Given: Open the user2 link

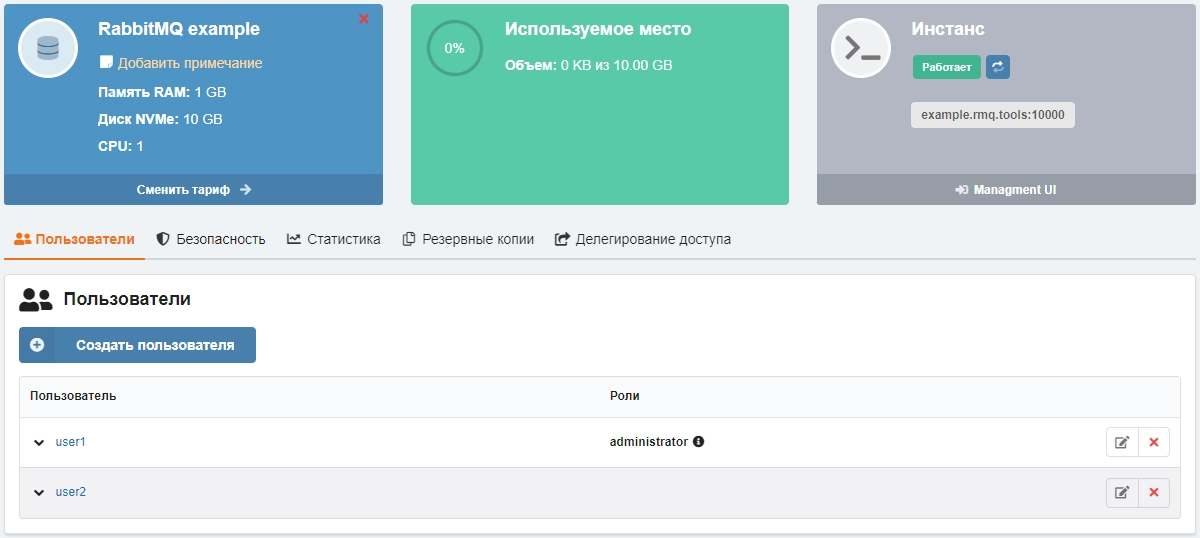Looking at the screenshot, I should click(71, 492).
